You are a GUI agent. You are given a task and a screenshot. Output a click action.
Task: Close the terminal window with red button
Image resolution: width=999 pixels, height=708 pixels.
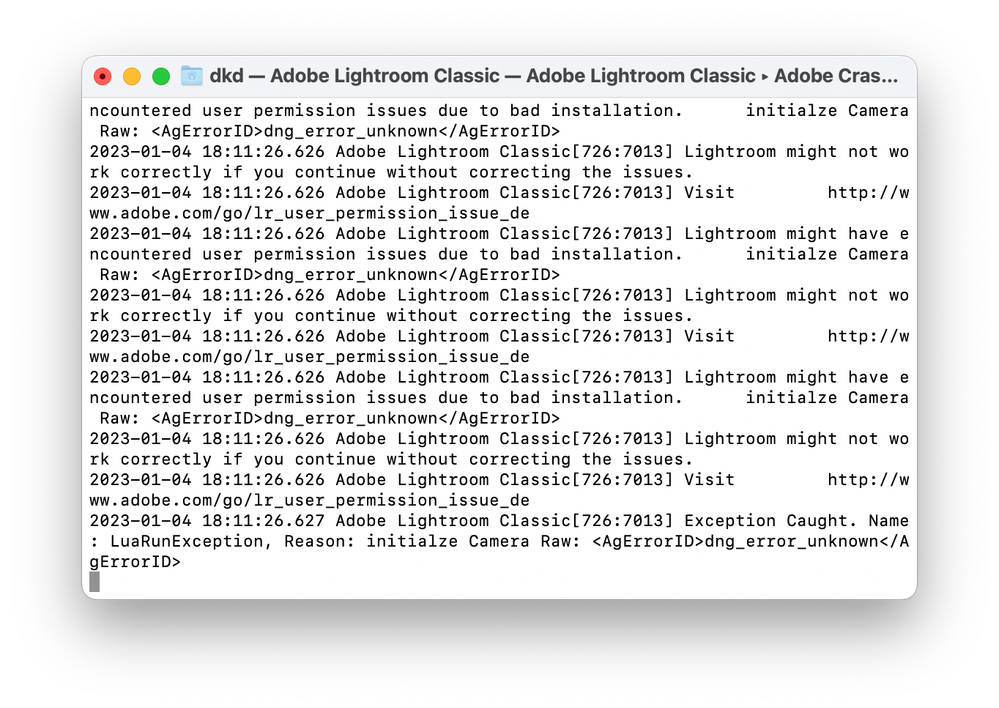pos(103,76)
